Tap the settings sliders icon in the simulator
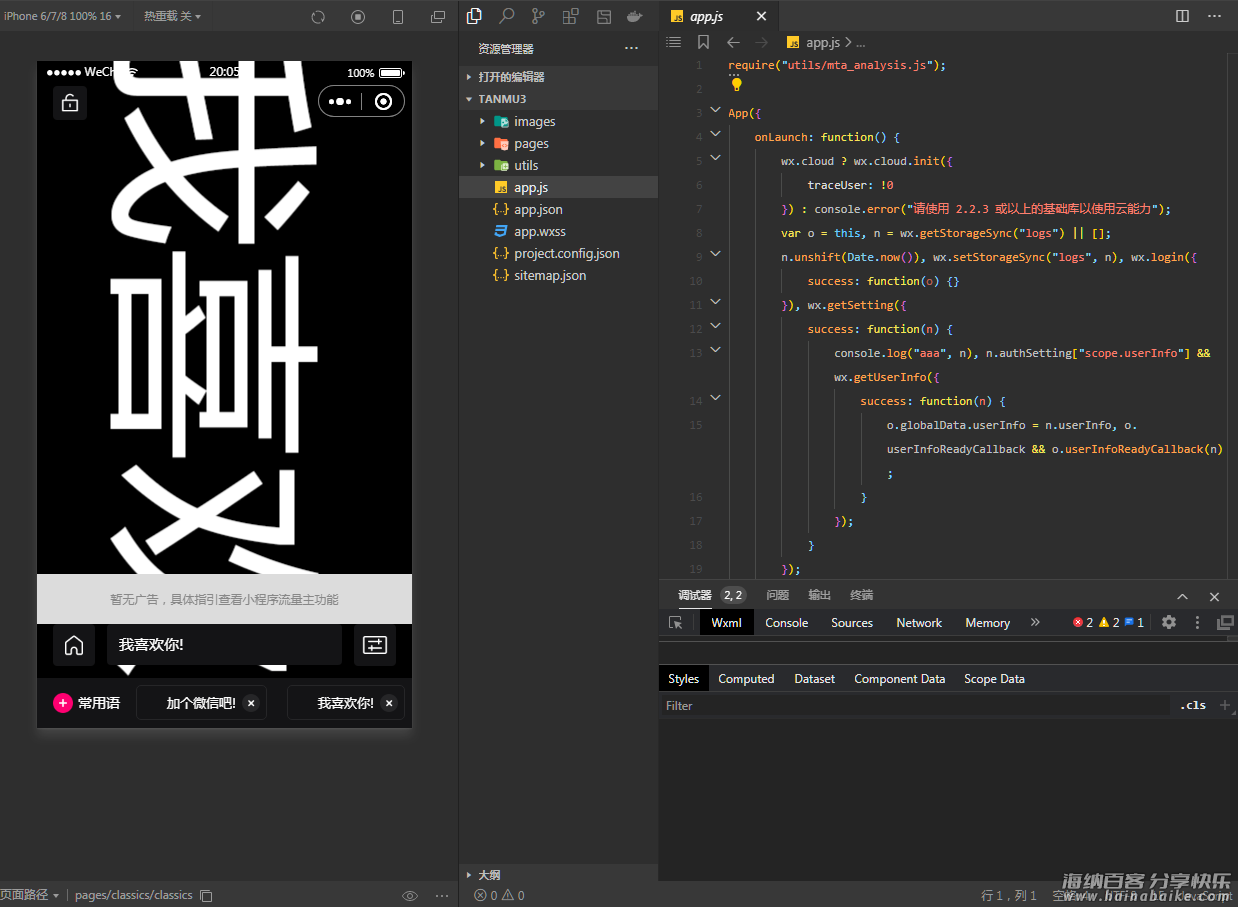Image resolution: width=1238 pixels, height=907 pixels. pyautogui.click(x=375, y=645)
